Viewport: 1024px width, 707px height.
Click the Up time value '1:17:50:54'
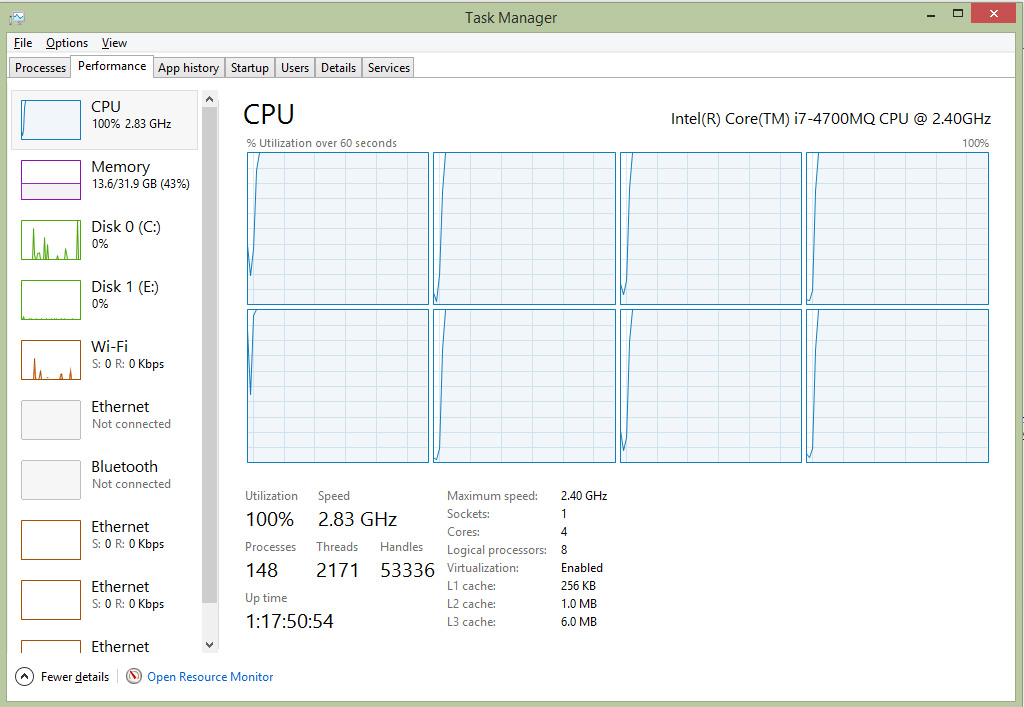pos(289,621)
